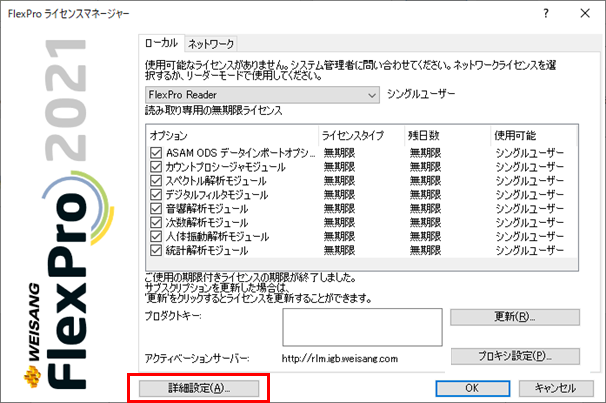Uncheck スペクトル解析モジュール option
This screenshot has width=606, height=403.
click(x=156, y=181)
